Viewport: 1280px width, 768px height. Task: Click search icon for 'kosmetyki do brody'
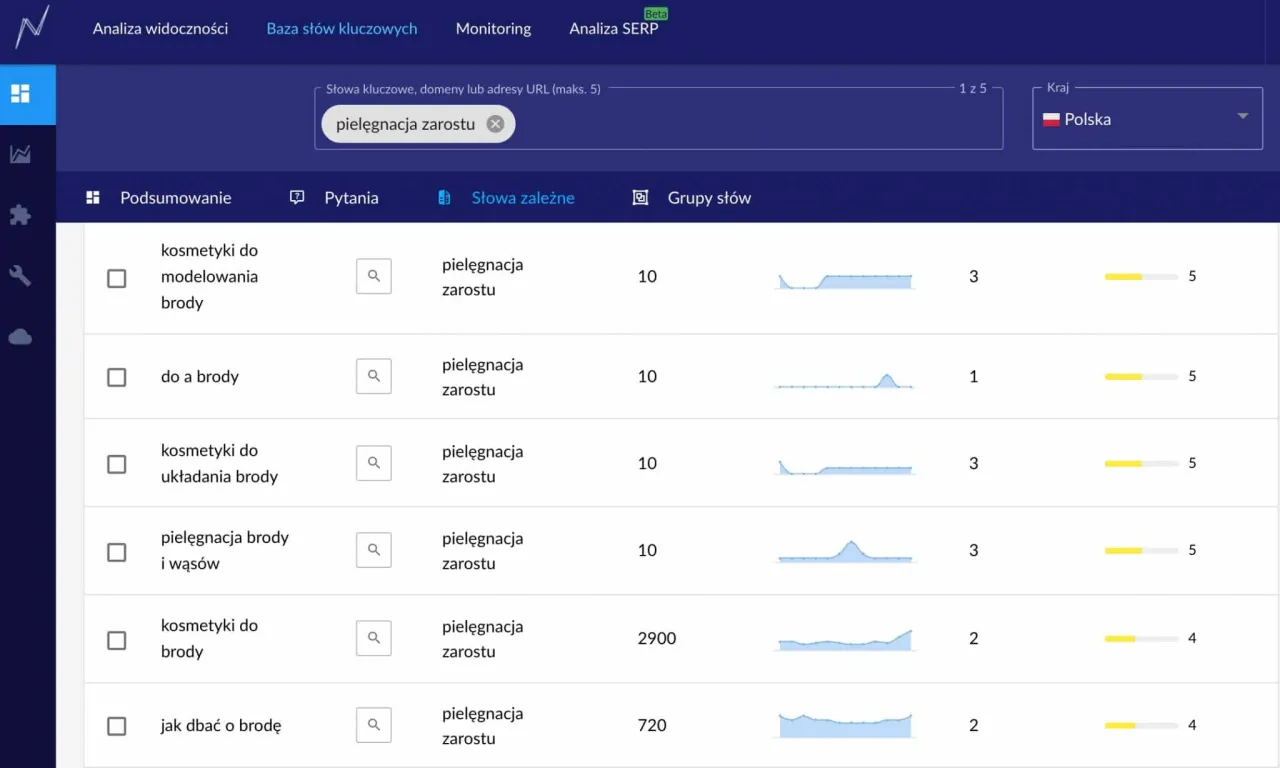coord(373,638)
